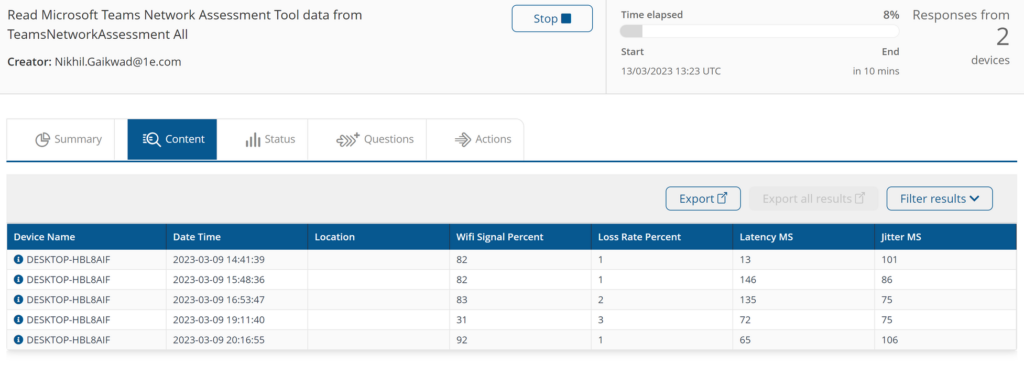Open the Summary tab

point(67,140)
